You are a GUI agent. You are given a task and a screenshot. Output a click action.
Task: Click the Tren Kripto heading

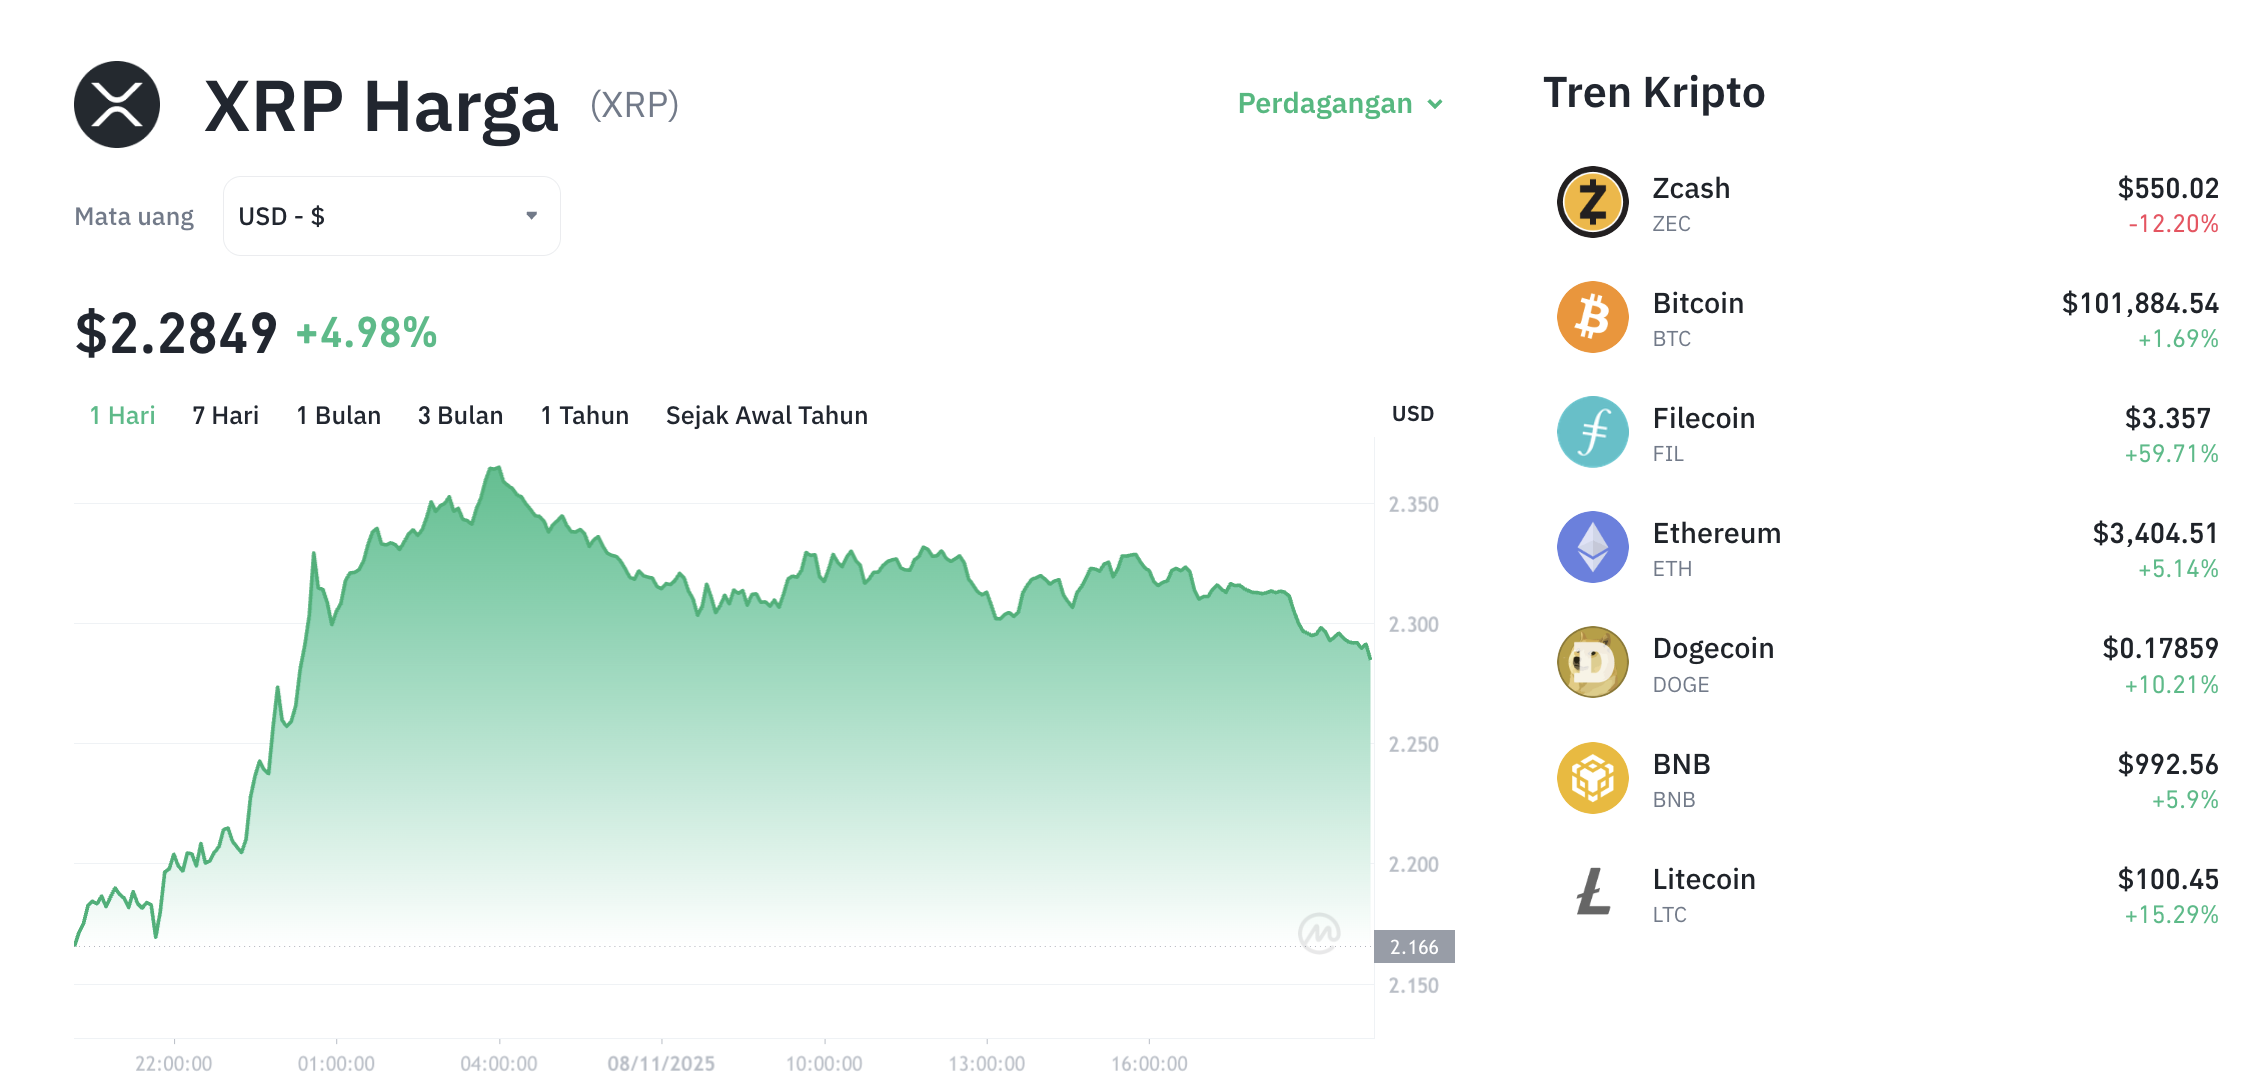pyautogui.click(x=1654, y=92)
